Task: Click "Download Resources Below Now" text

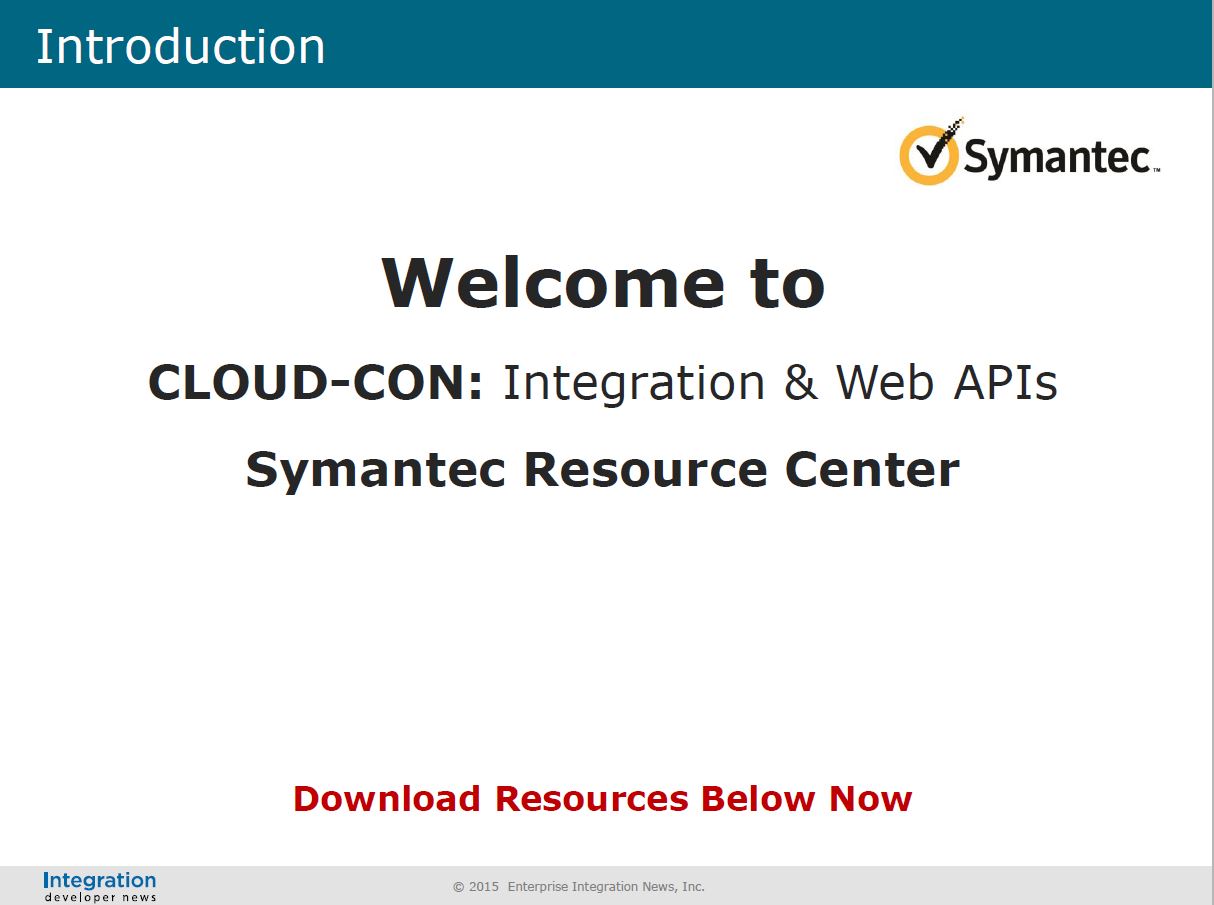Action: [x=603, y=799]
